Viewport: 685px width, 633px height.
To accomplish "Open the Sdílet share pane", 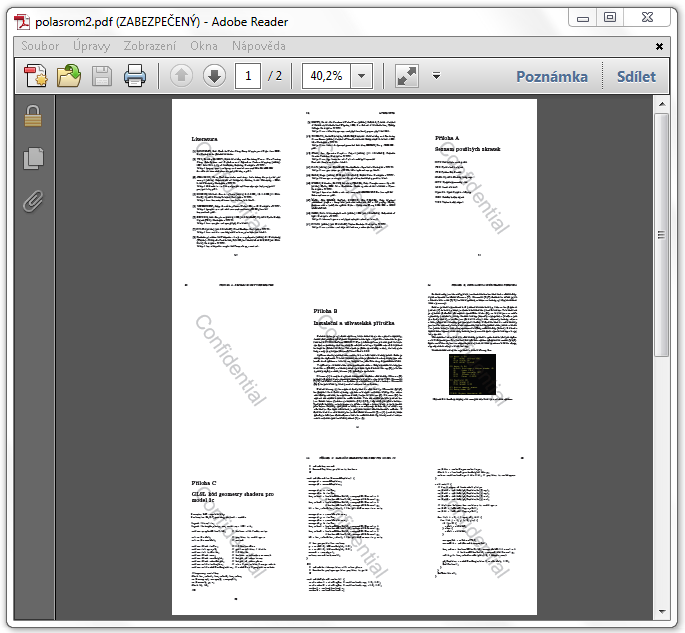I will [x=636, y=76].
